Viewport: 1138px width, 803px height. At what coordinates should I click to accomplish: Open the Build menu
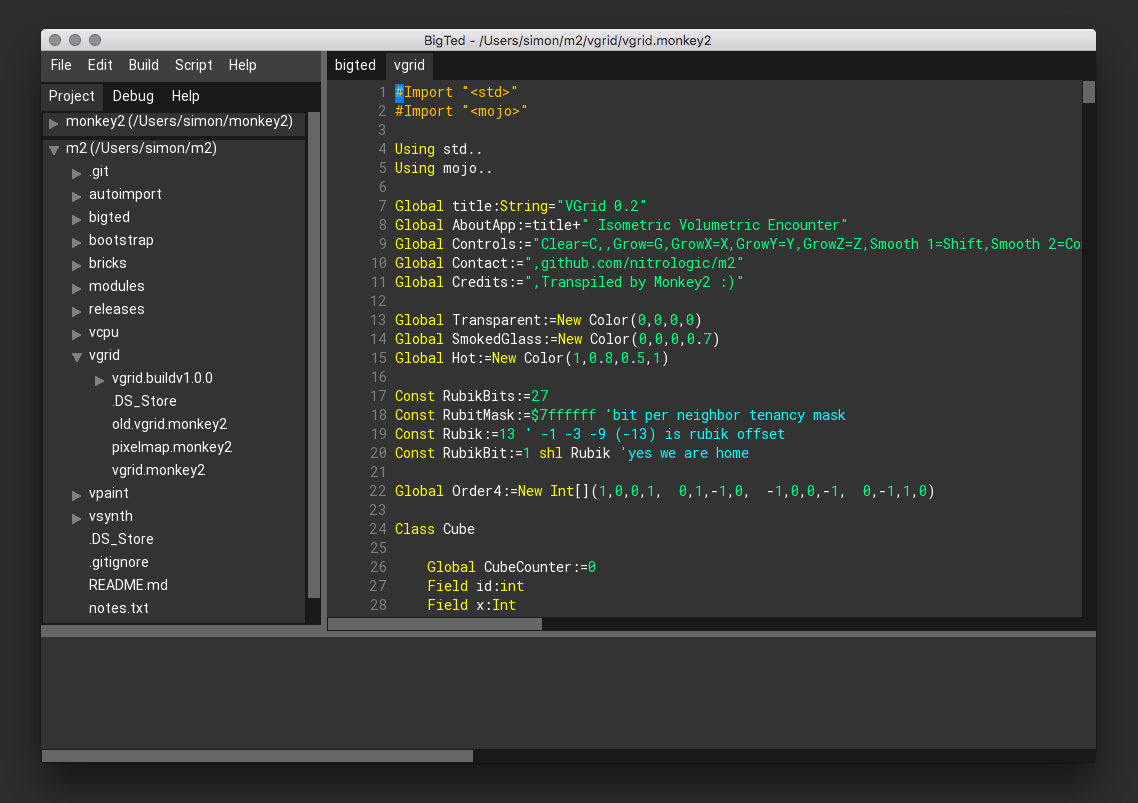point(143,65)
